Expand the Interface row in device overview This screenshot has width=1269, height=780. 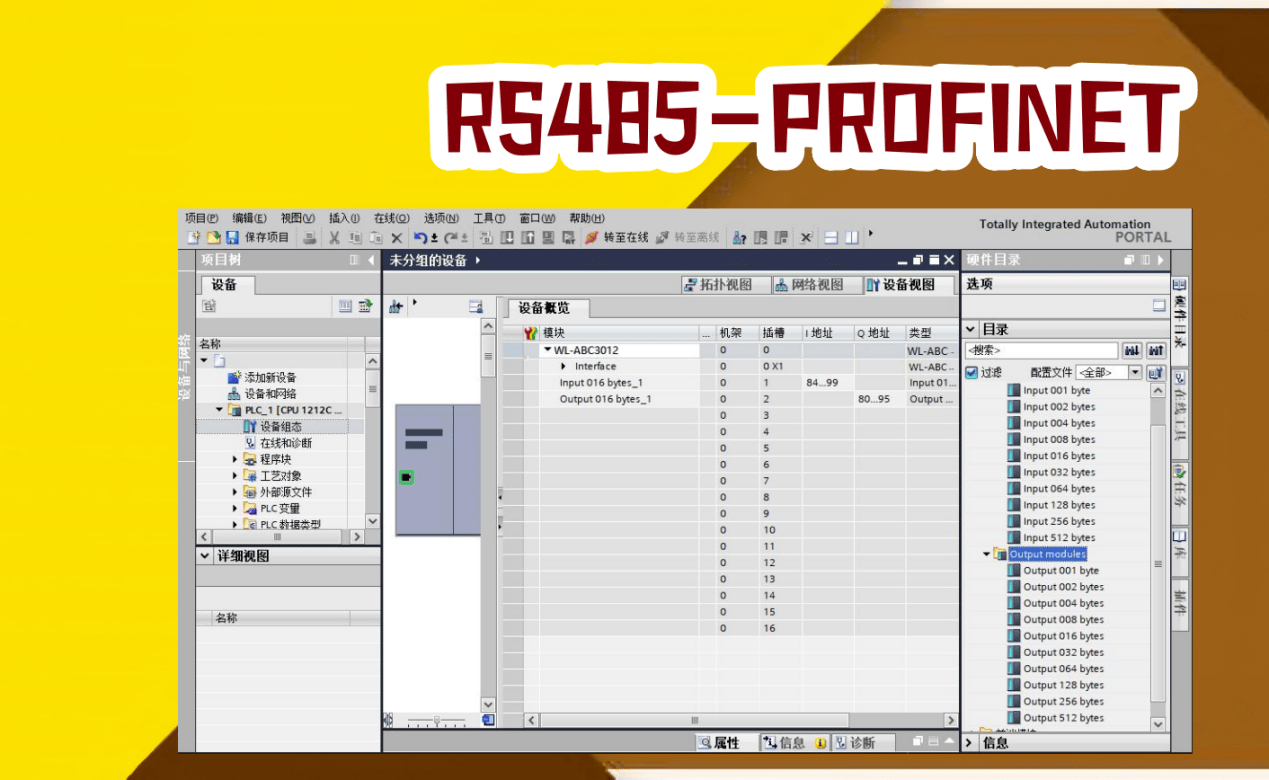[564, 367]
